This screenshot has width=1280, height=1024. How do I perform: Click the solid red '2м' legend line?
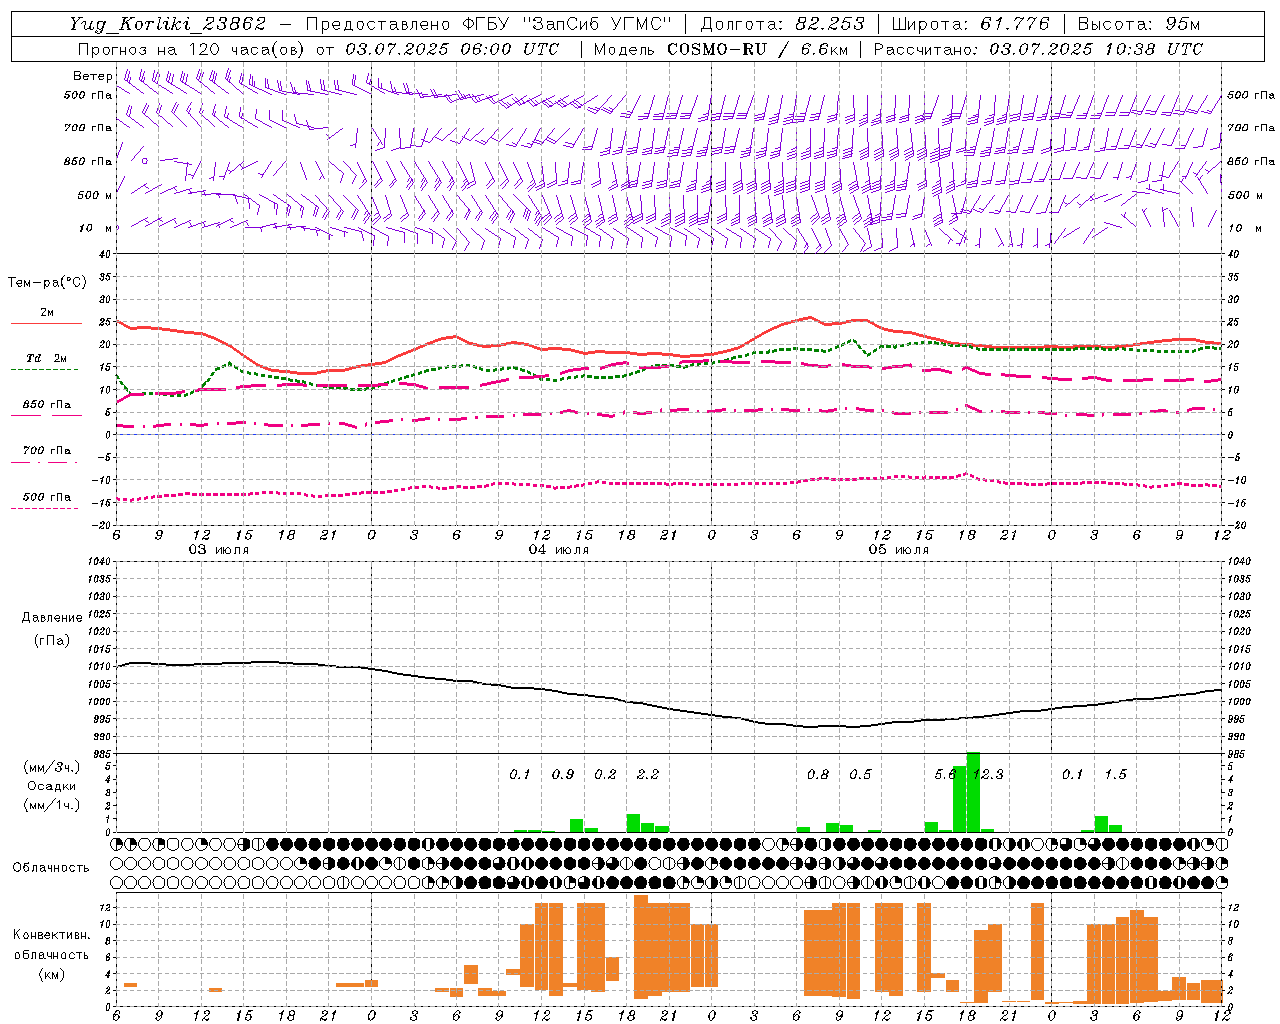coord(46,323)
